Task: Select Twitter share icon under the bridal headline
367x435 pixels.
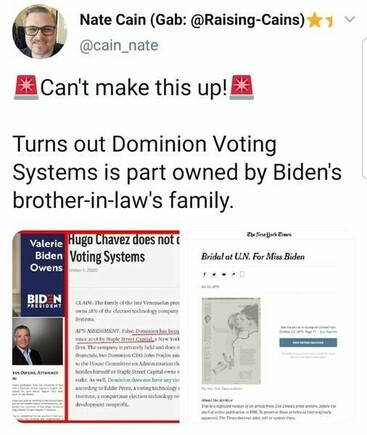Action: coord(214,274)
